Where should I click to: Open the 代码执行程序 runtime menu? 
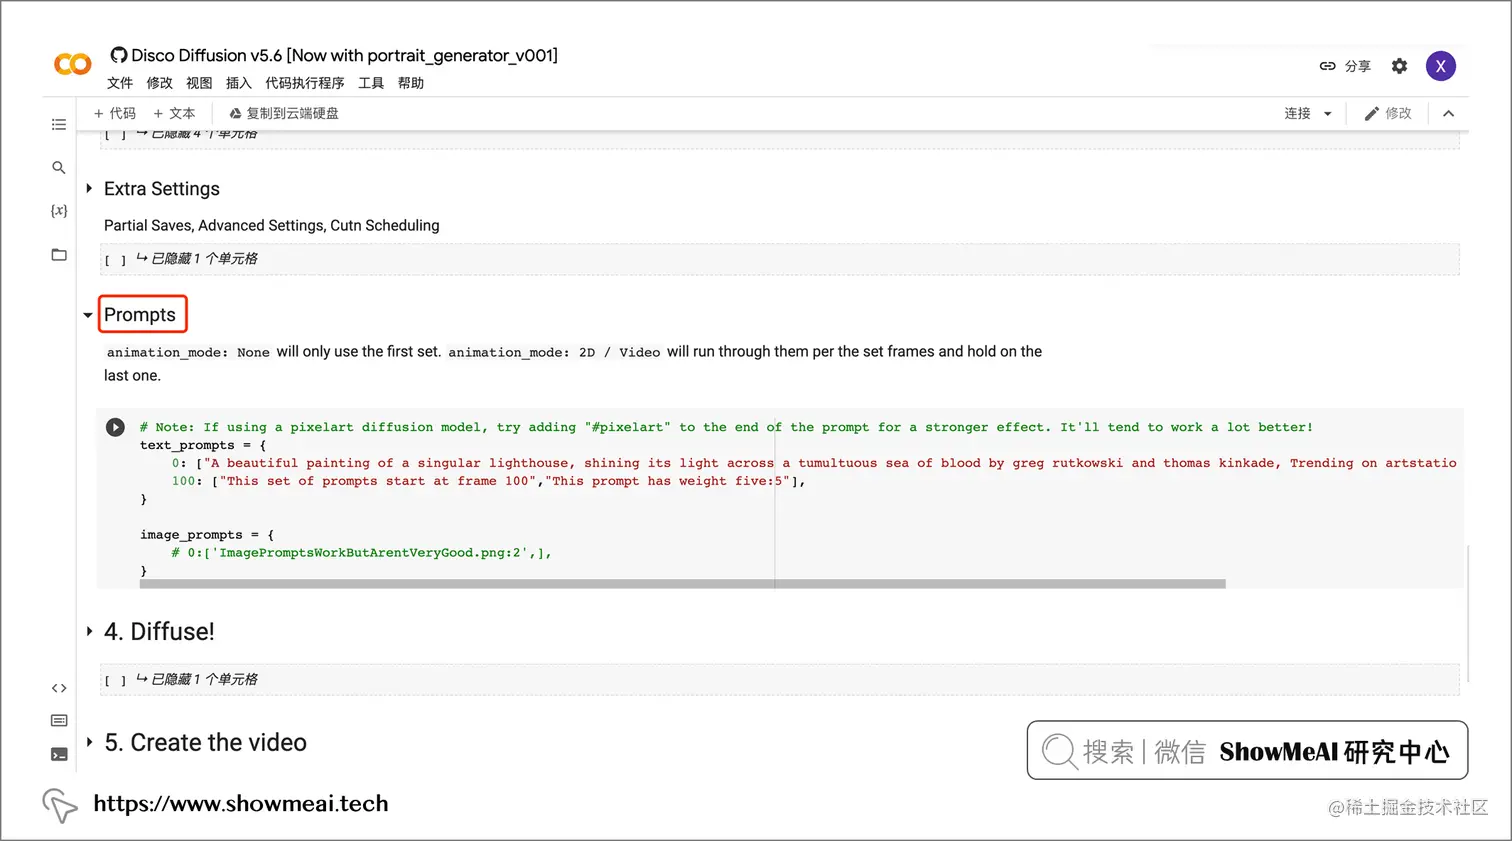(304, 83)
